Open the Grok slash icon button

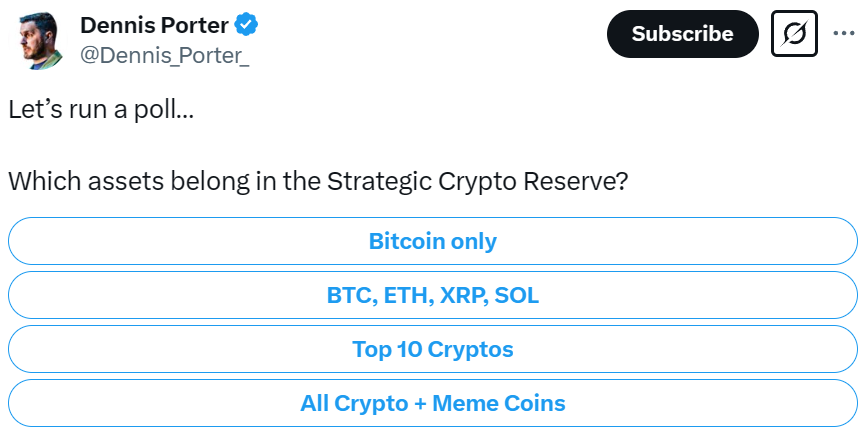click(x=794, y=34)
